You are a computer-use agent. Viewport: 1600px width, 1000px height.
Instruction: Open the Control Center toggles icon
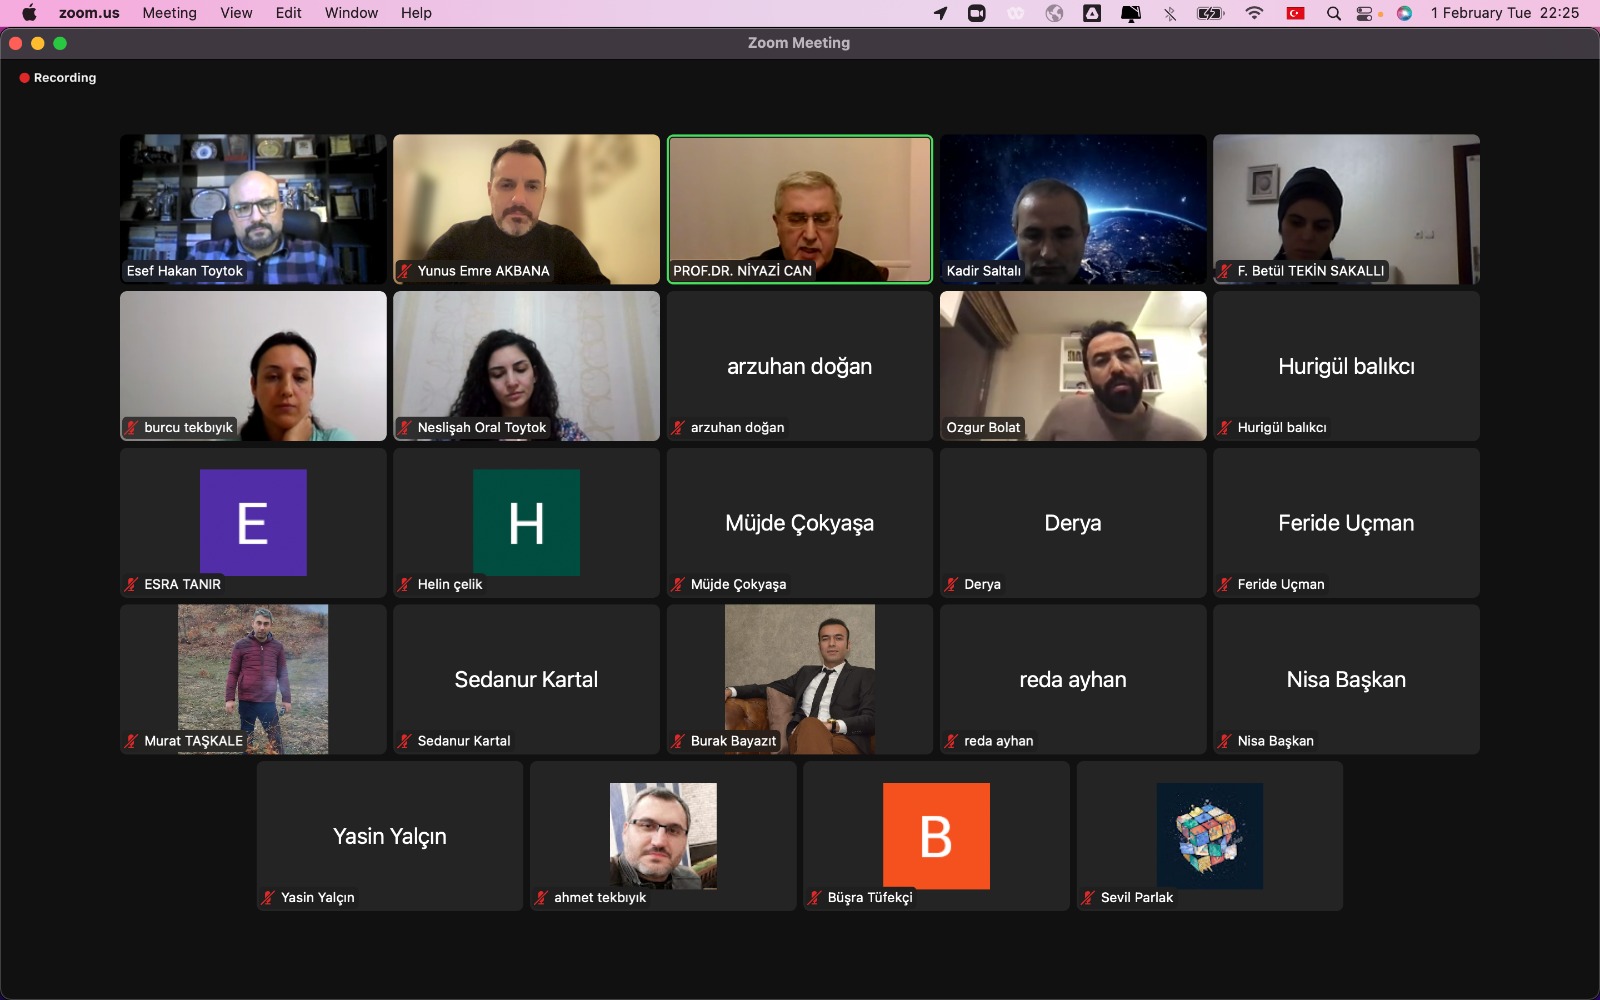pyautogui.click(x=1365, y=13)
